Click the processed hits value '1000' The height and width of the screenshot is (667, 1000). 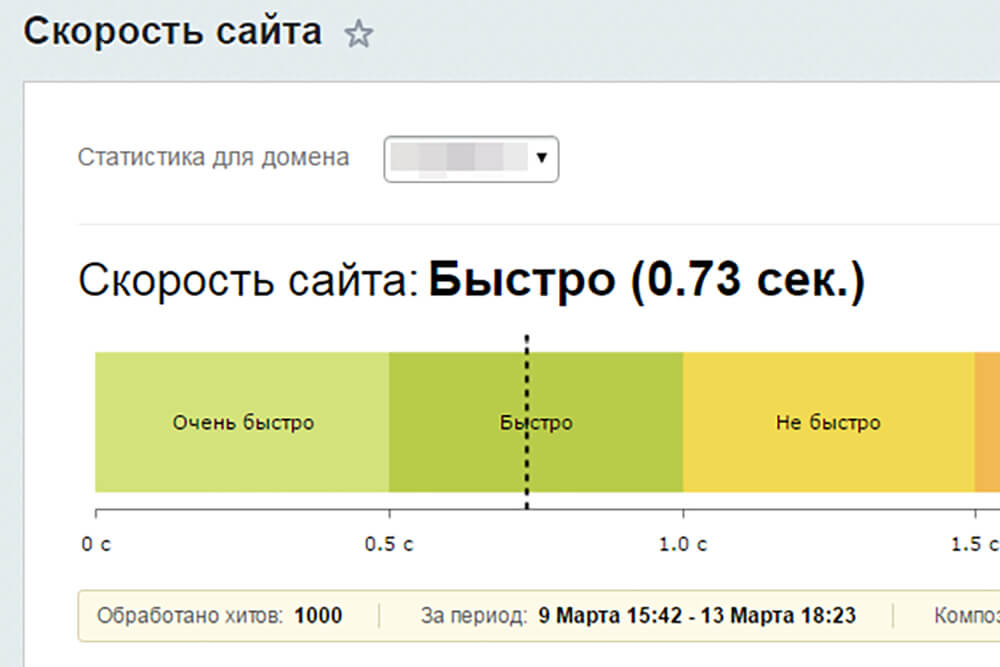point(318,615)
